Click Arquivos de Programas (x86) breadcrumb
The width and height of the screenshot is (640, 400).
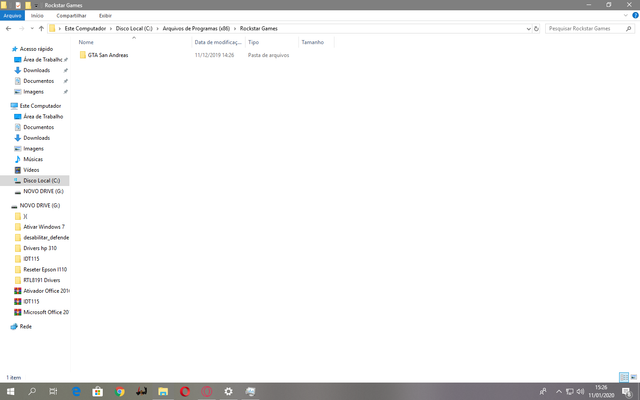point(196,29)
